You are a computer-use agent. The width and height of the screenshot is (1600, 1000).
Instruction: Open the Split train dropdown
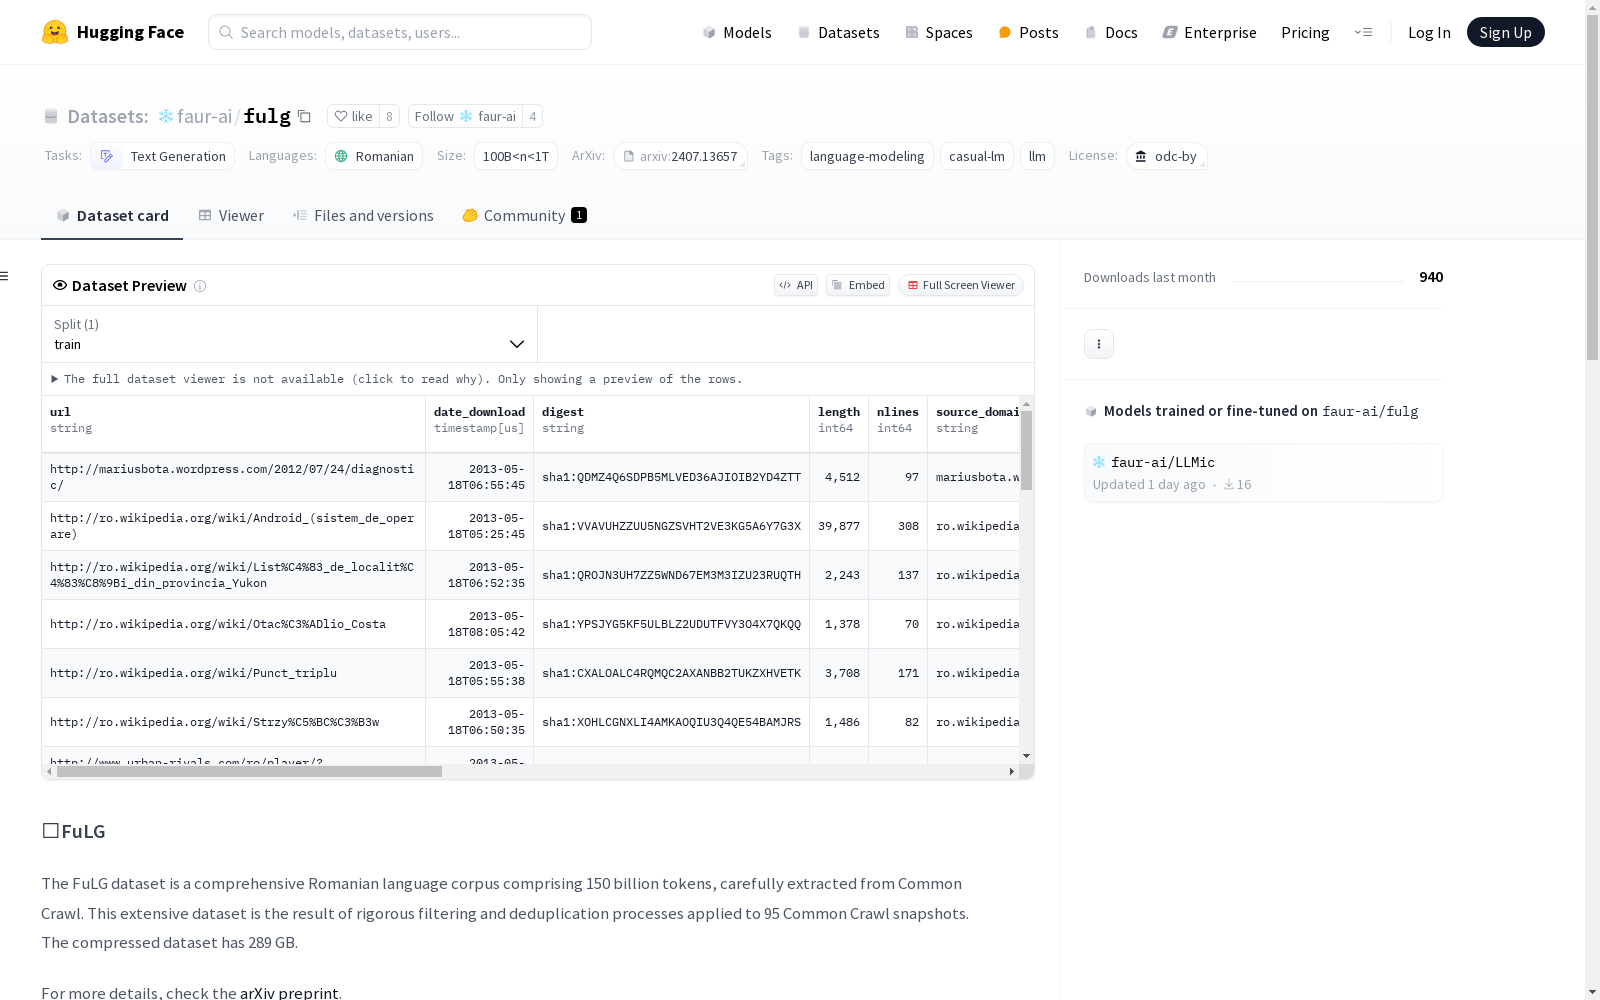point(289,334)
